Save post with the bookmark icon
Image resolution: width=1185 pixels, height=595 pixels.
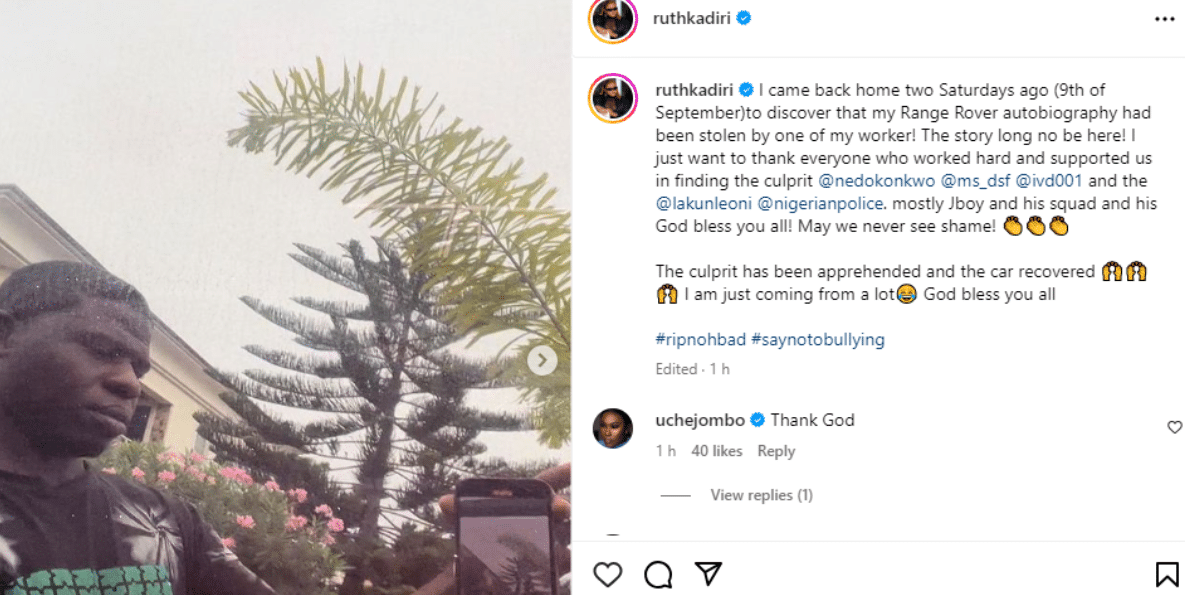(x=1166, y=574)
